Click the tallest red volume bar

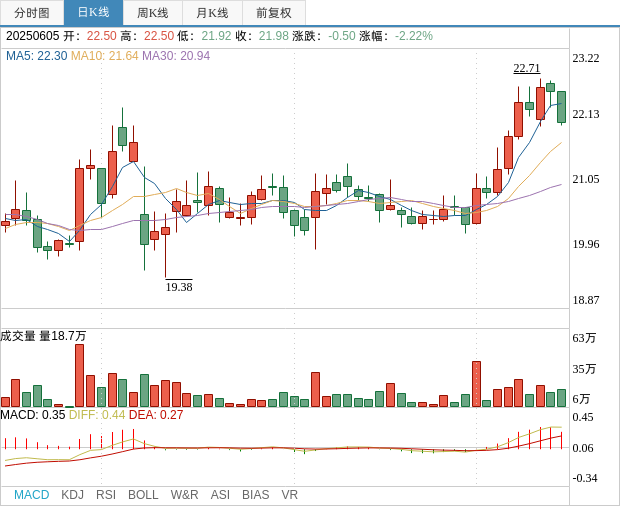(x=79, y=376)
